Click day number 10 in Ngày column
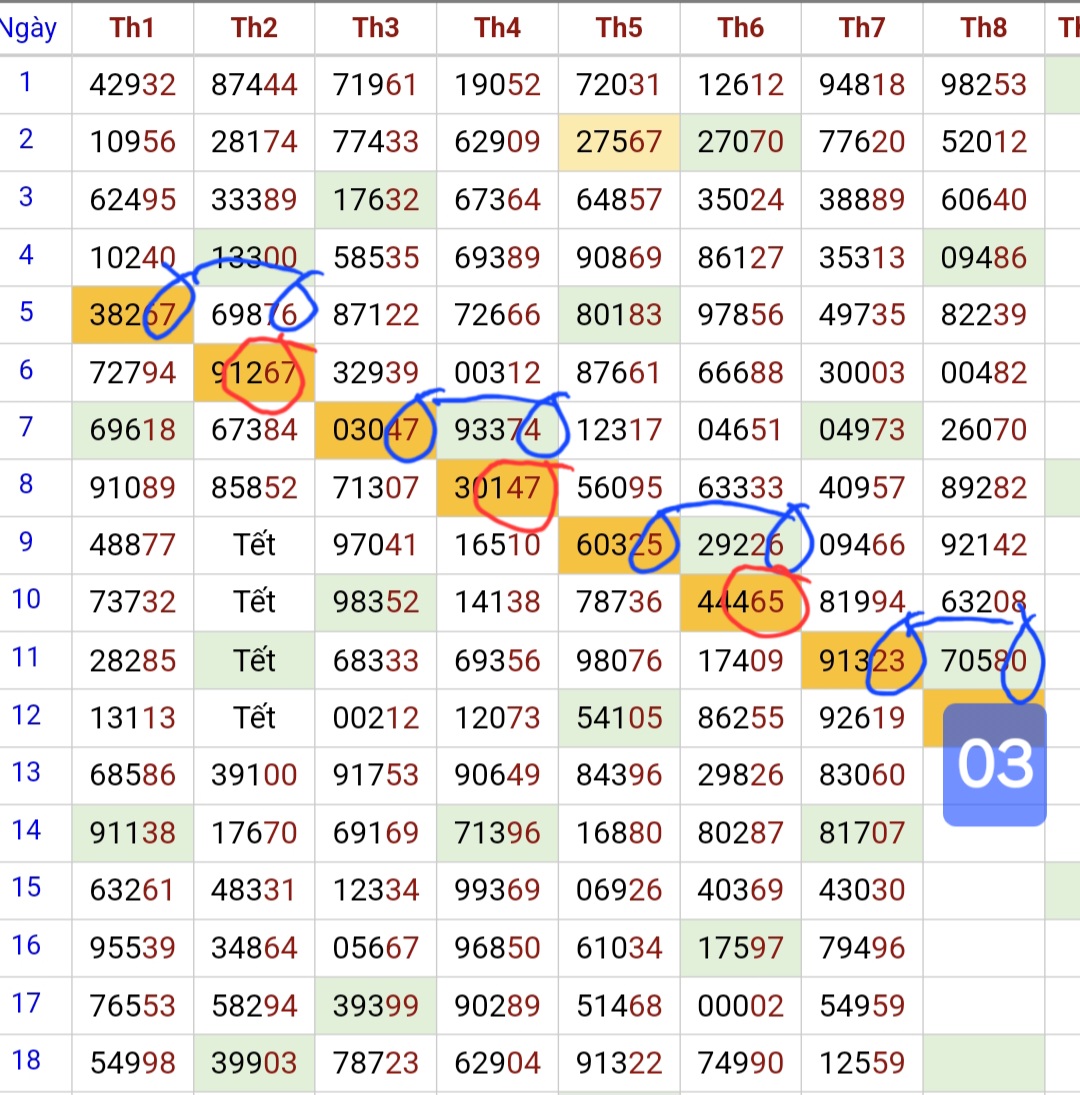 coord(26,599)
